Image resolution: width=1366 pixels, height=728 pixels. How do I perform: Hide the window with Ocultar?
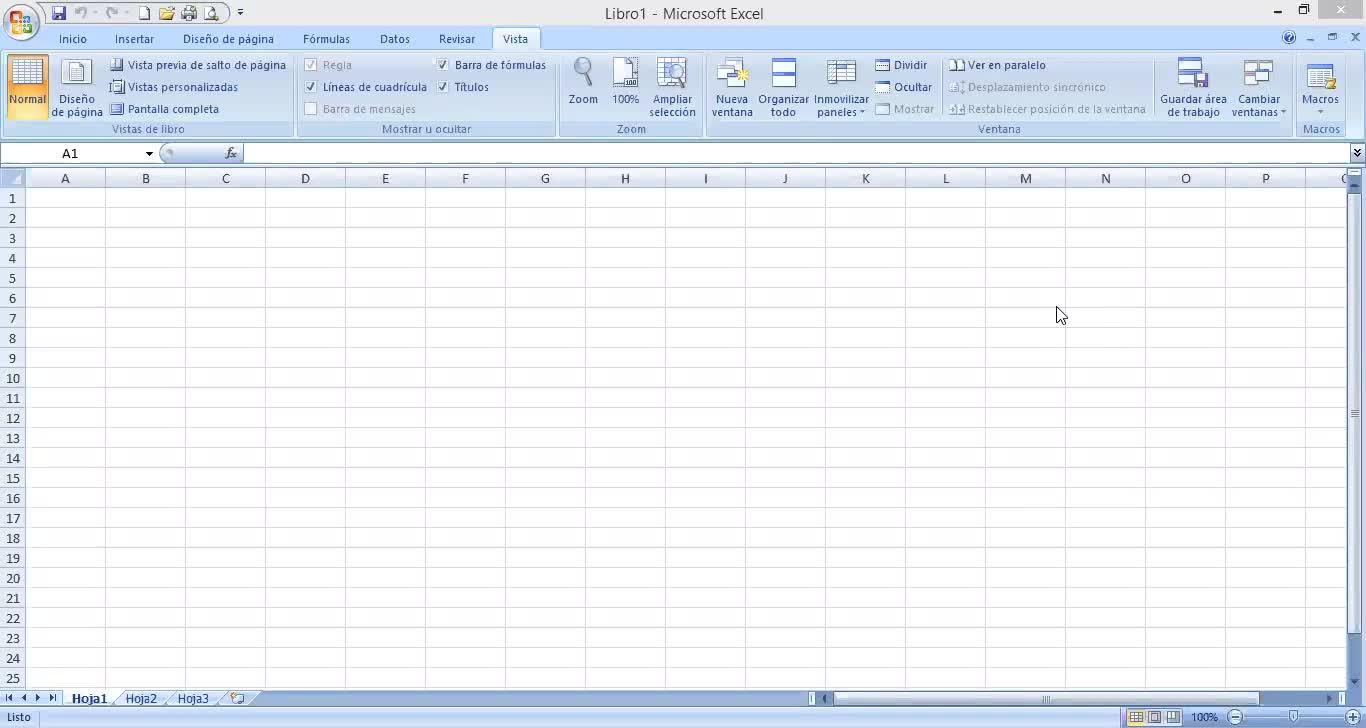point(903,87)
